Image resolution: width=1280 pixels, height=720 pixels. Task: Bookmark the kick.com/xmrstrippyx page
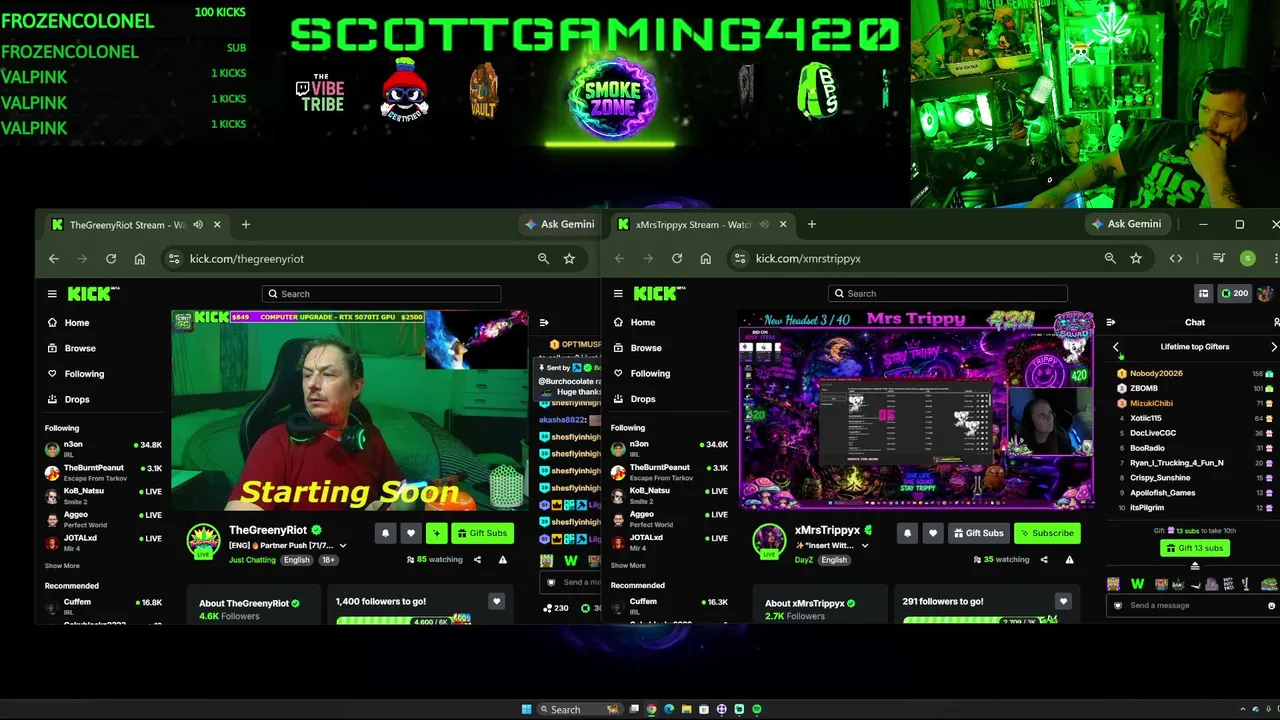click(x=1136, y=259)
